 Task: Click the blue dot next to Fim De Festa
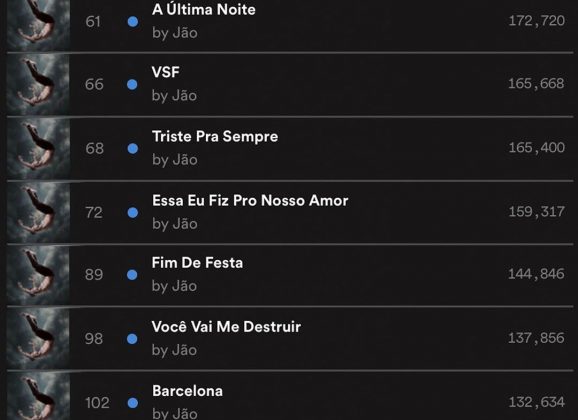(x=132, y=275)
